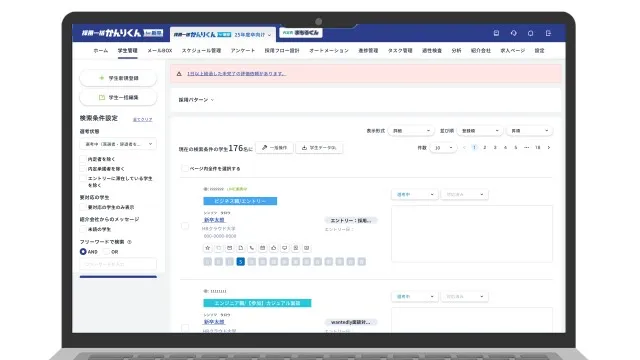Click 学生一括編集 button
Screen dimensions: 640x360
[118, 98]
